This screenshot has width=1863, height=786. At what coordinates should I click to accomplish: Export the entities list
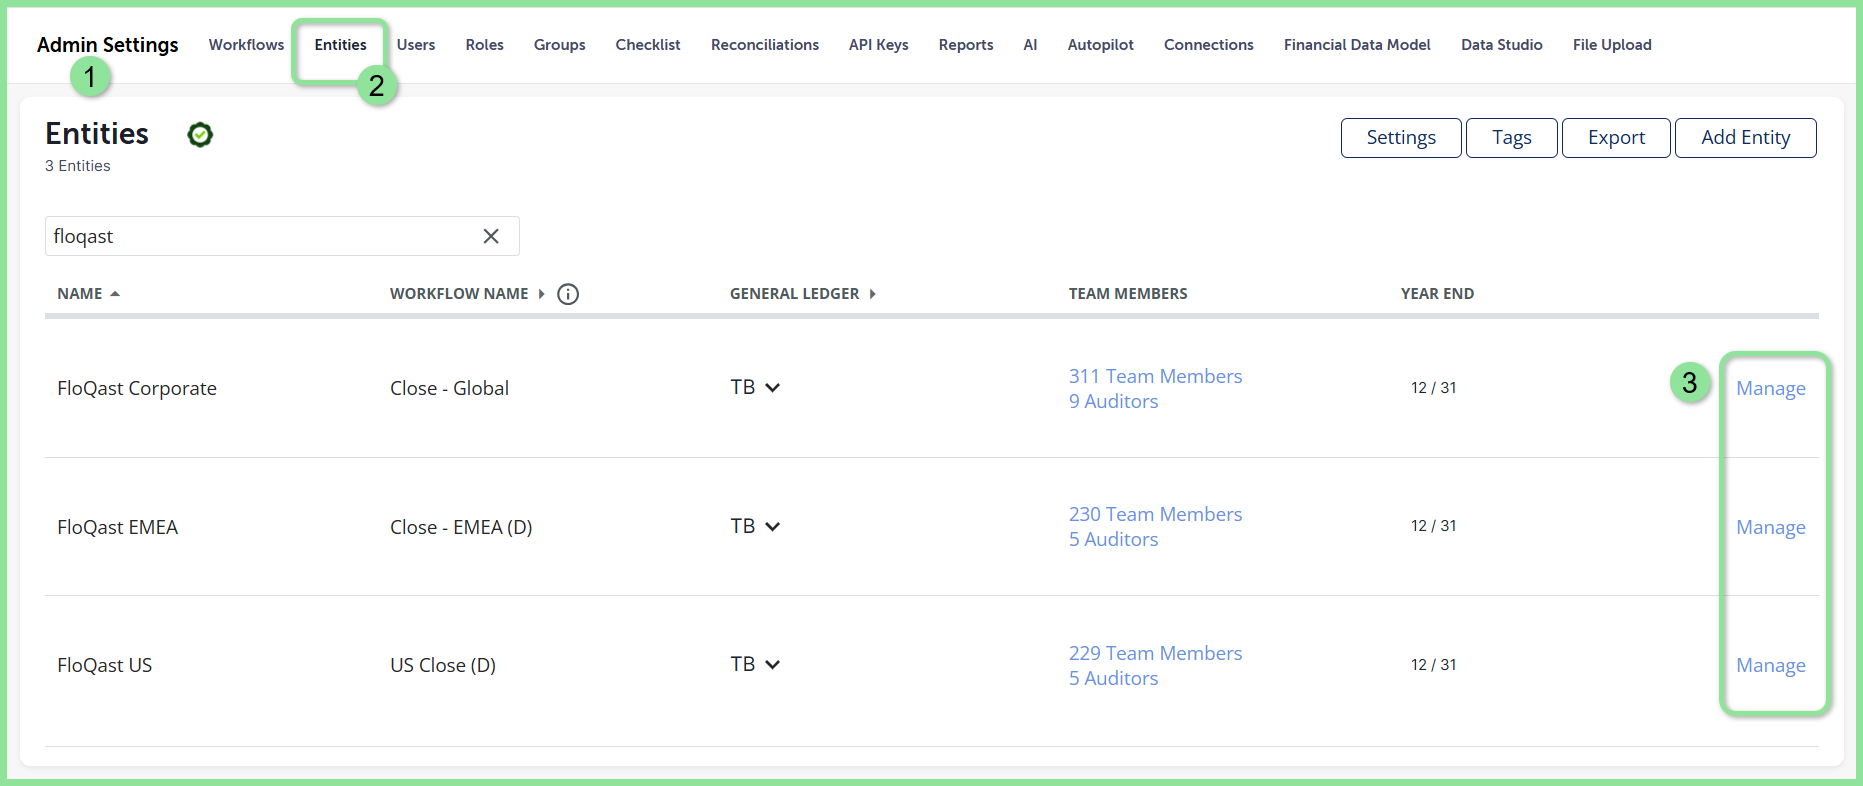[x=1616, y=138]
